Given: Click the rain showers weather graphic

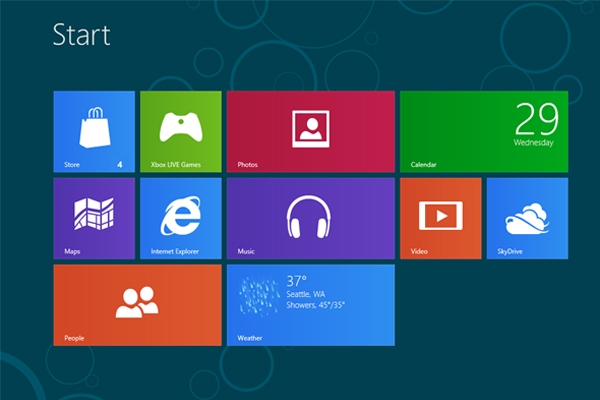Looking at the screenshot, I should (x=259, y=296).
